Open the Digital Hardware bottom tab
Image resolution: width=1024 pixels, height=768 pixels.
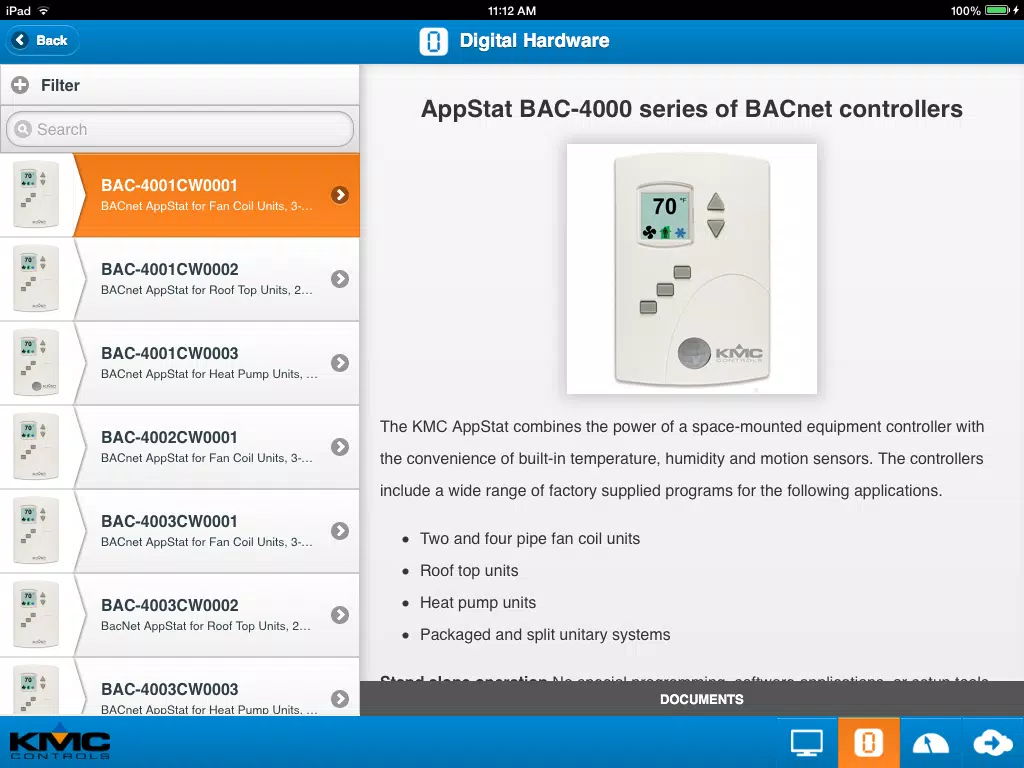point(869,743)
